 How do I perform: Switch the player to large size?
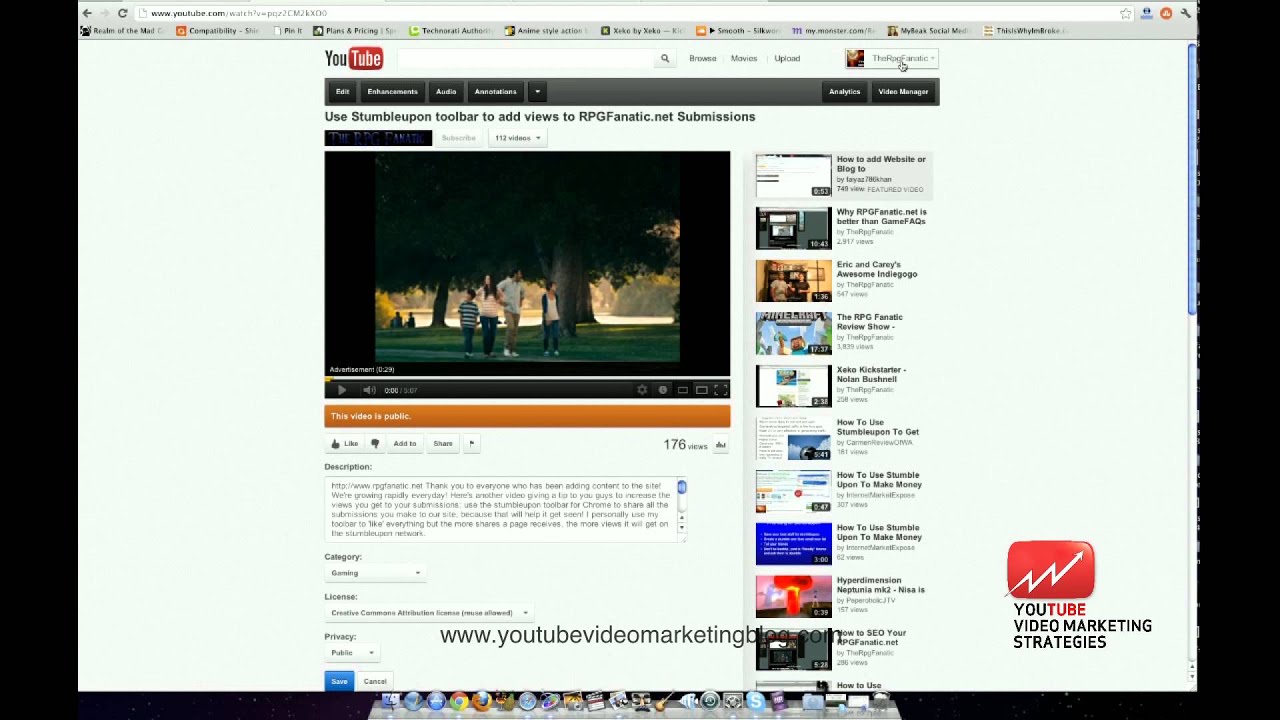pos(701,390)
